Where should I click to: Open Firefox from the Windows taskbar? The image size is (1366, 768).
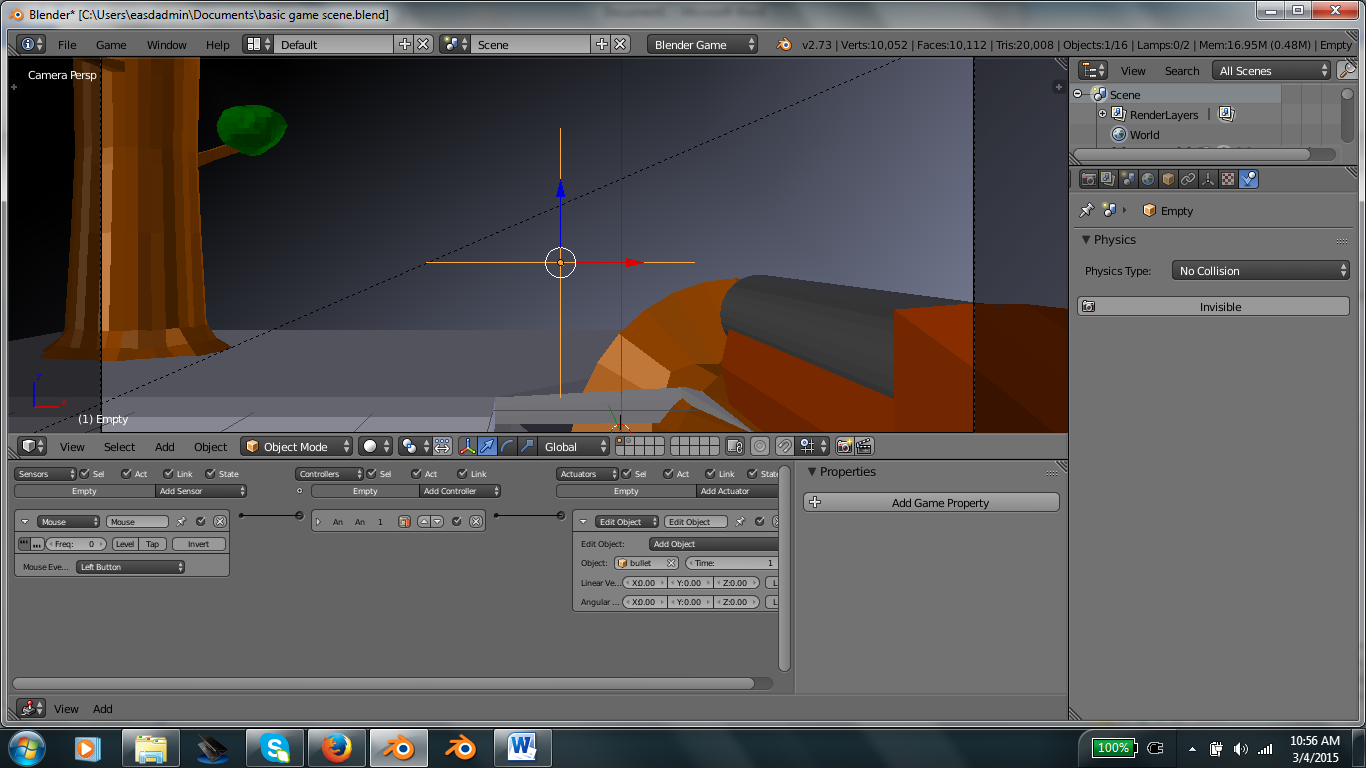(337, 748)
